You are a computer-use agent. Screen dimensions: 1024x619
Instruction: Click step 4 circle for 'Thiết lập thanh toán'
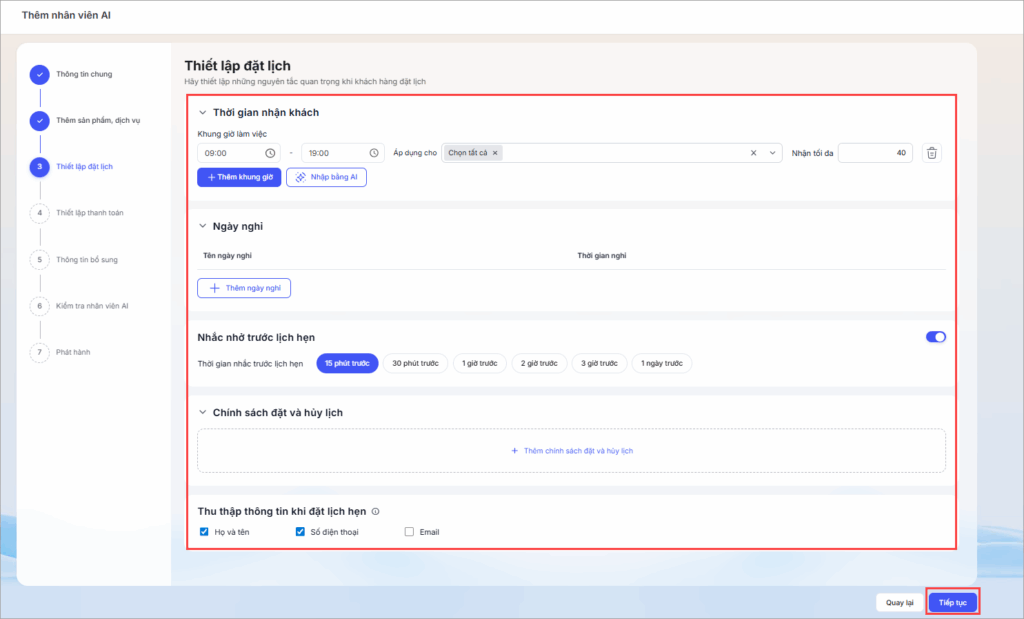pos(39,213)
